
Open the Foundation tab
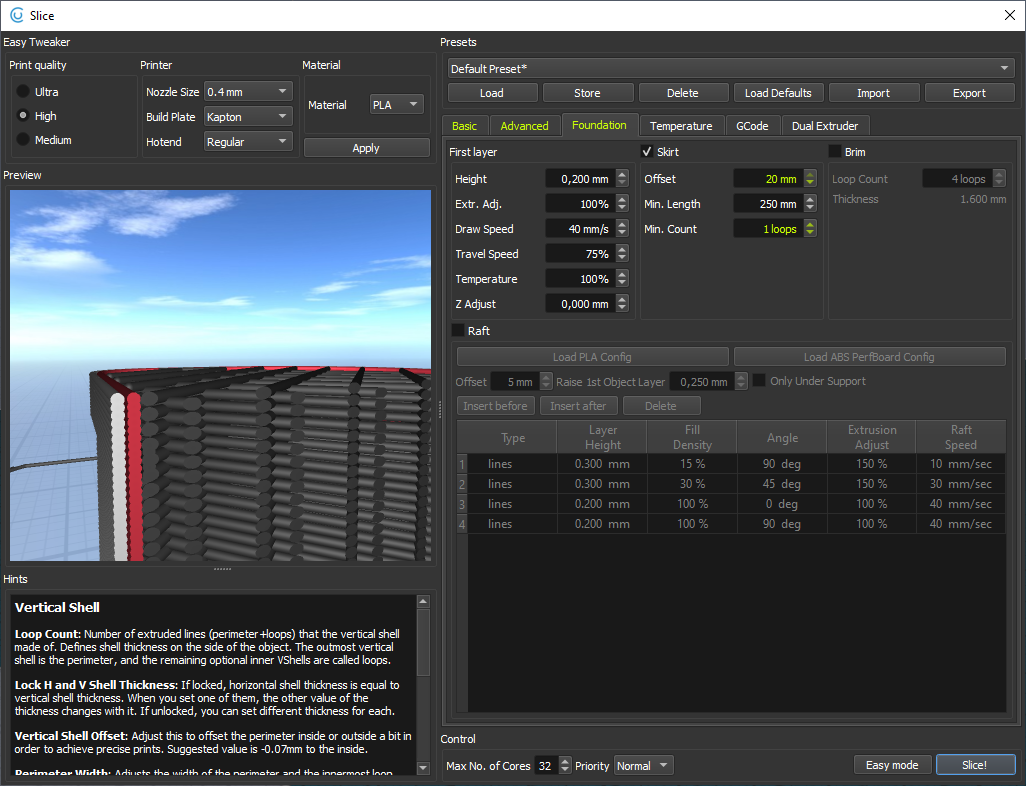click(x=599, y=125)
